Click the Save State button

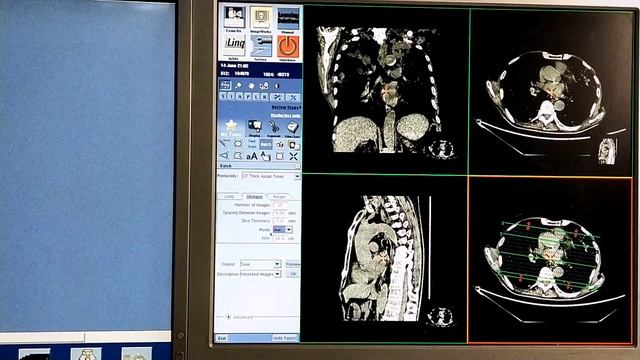tap(252, 144)
